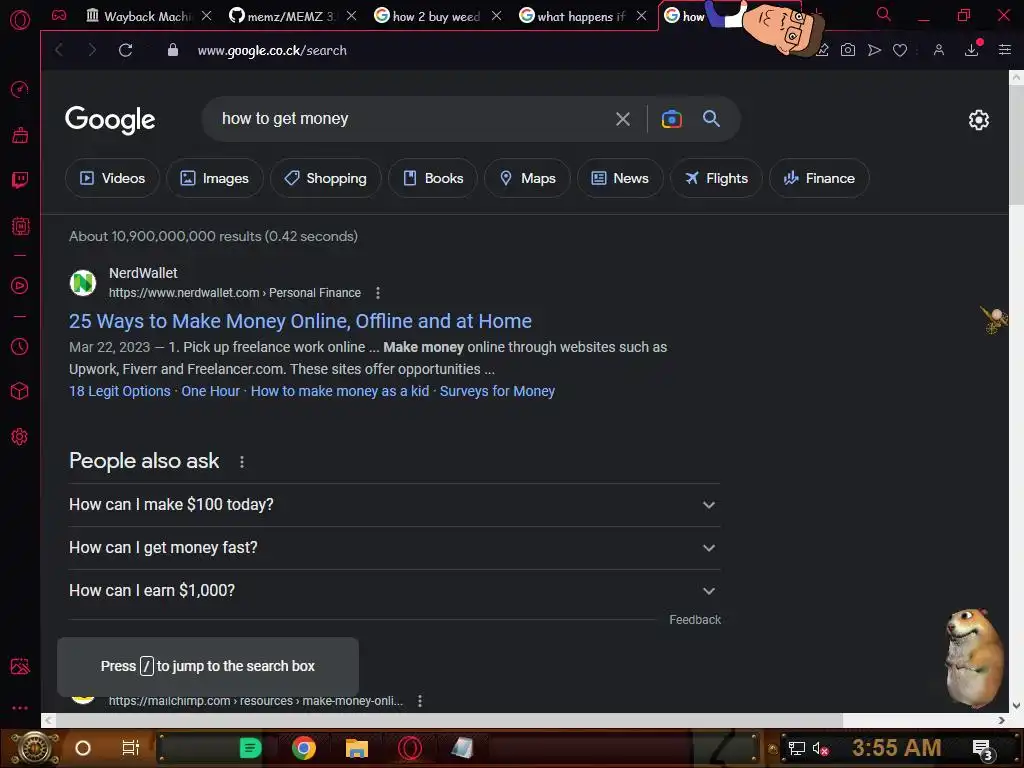Add page to bookmarks with heart icon
The height and width of the screenshot is (768, 1024).
pyautogui.click(x=900, y=50)
